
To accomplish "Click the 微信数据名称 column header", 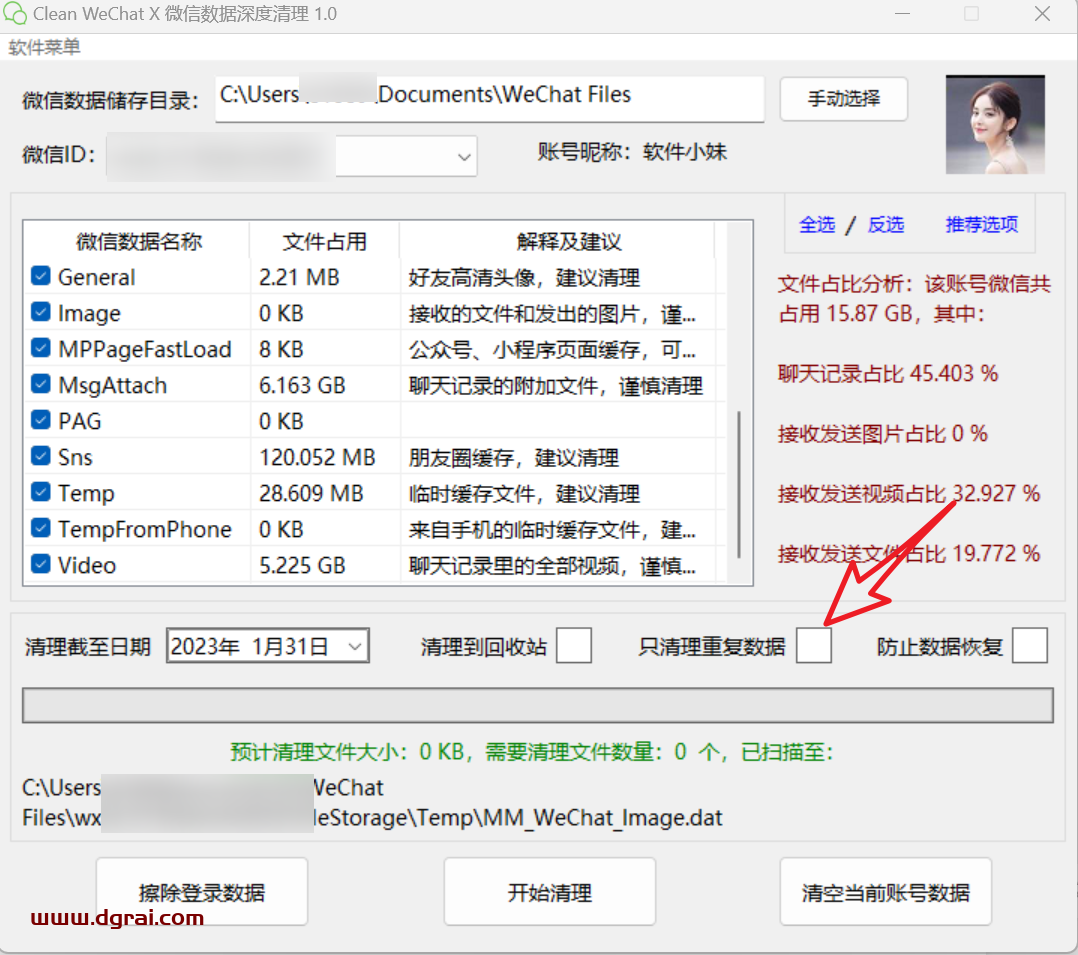I will coord(138,241).
